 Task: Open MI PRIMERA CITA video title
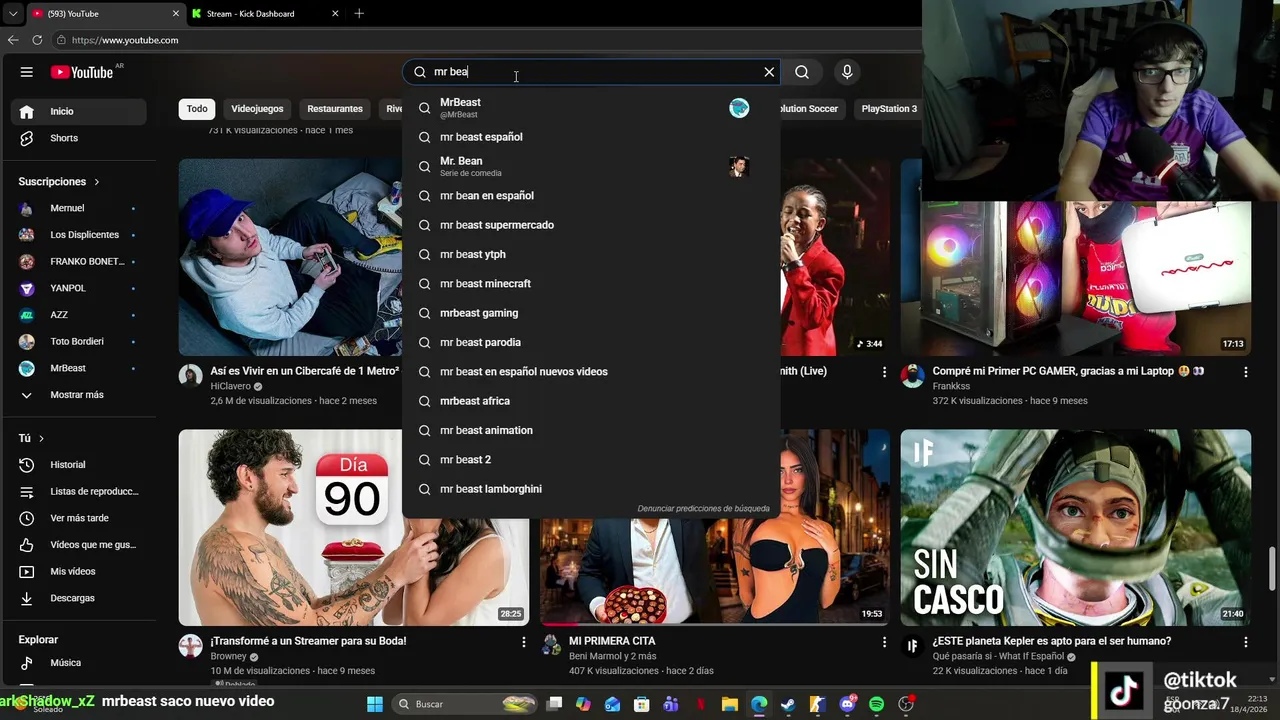tap(612, 641)
